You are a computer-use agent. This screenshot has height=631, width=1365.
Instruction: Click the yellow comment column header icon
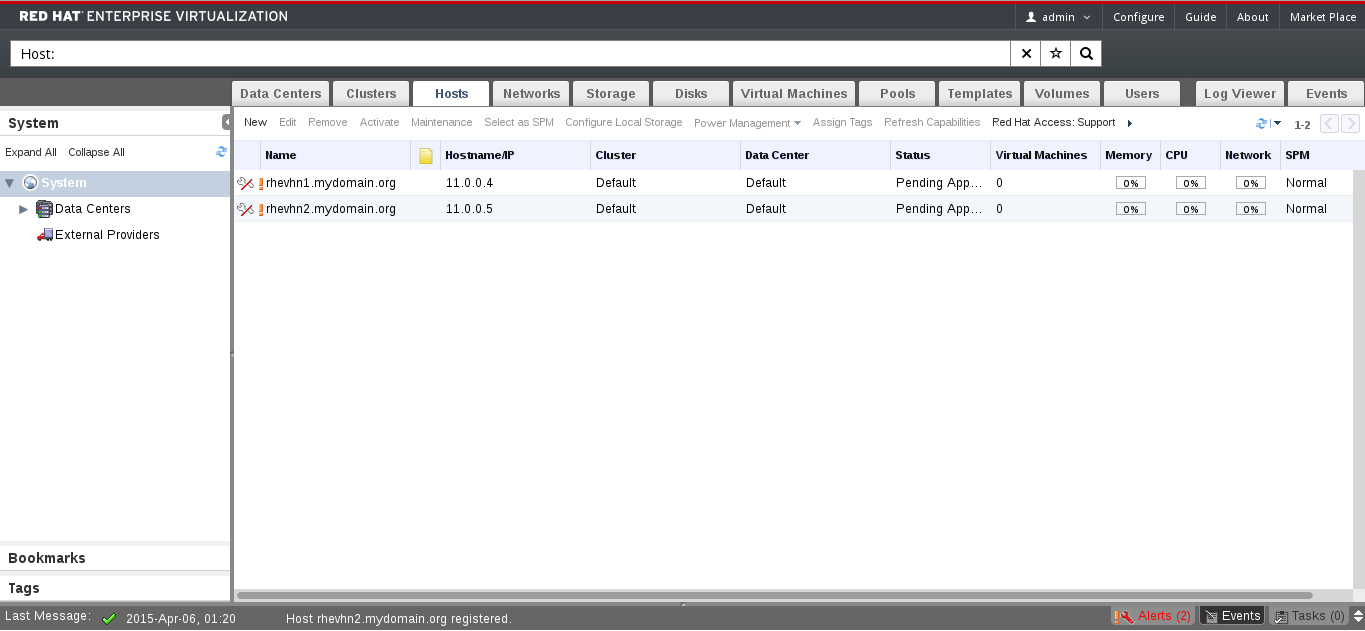point(426,156)
